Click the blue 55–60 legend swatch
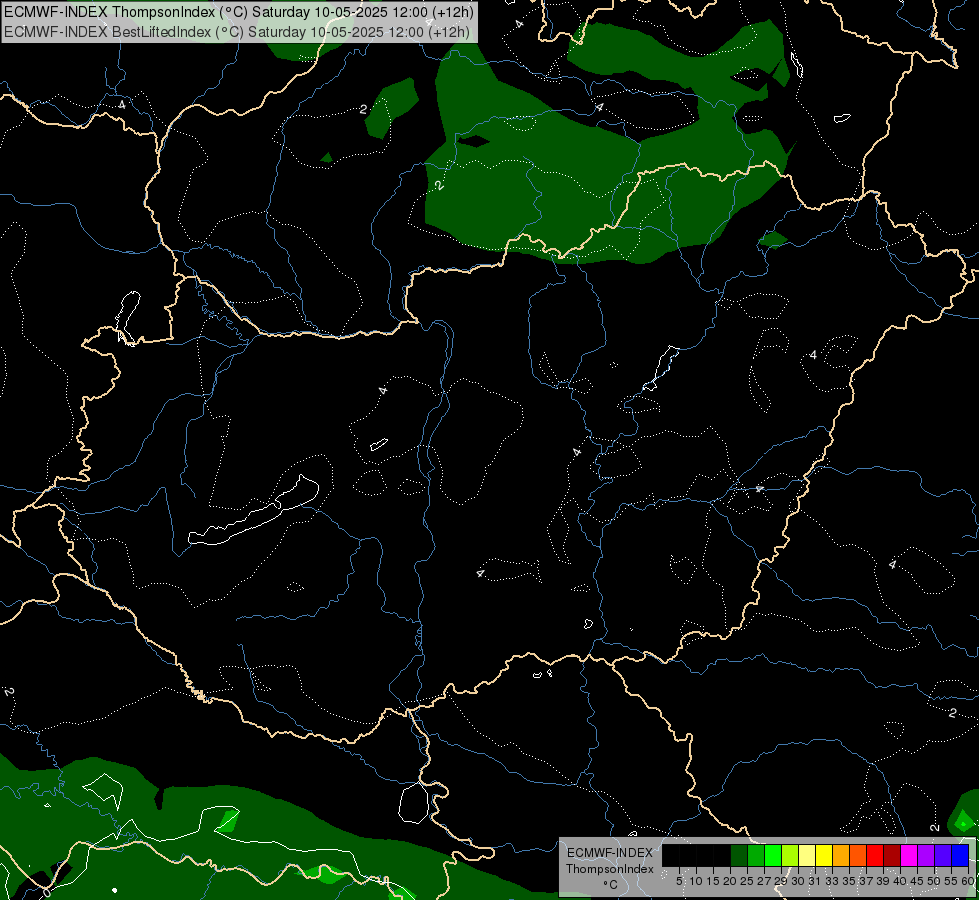 tap(960, 855)
